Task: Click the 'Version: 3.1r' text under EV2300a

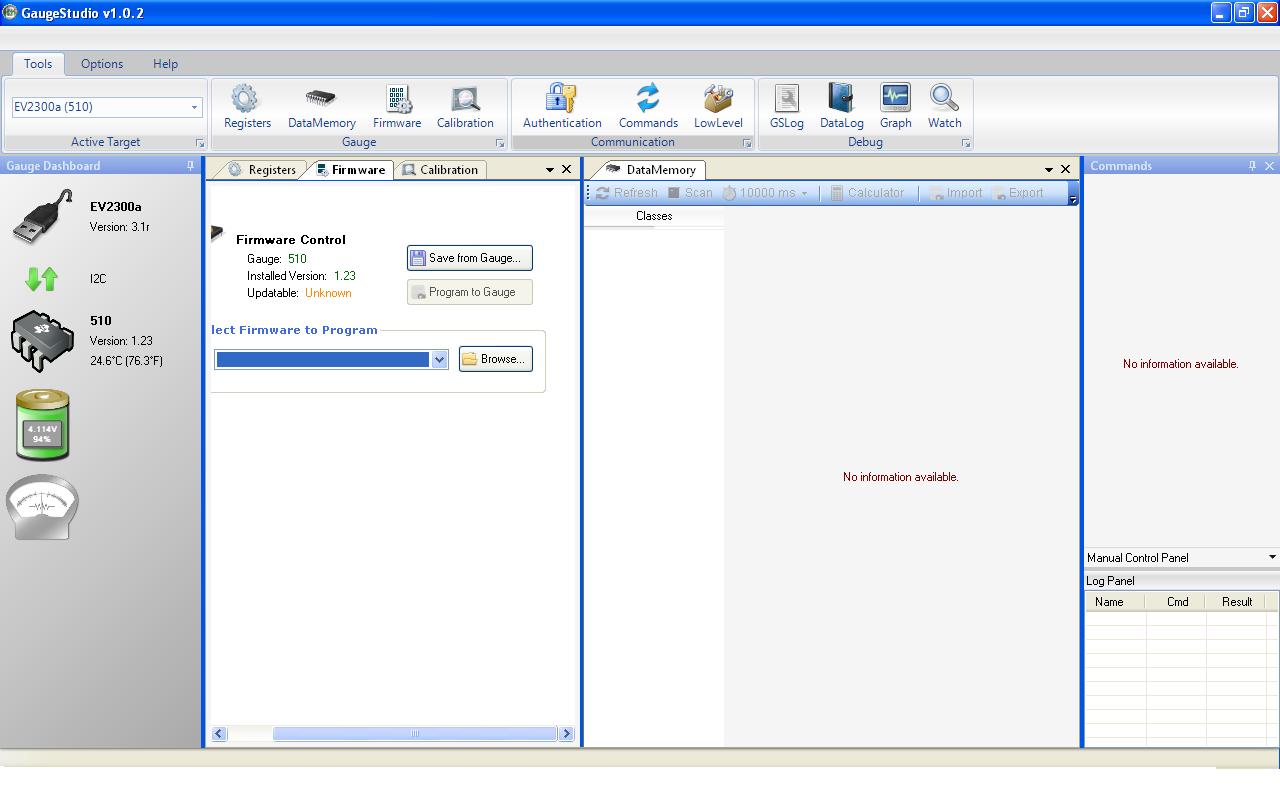Action: (120, 227)
